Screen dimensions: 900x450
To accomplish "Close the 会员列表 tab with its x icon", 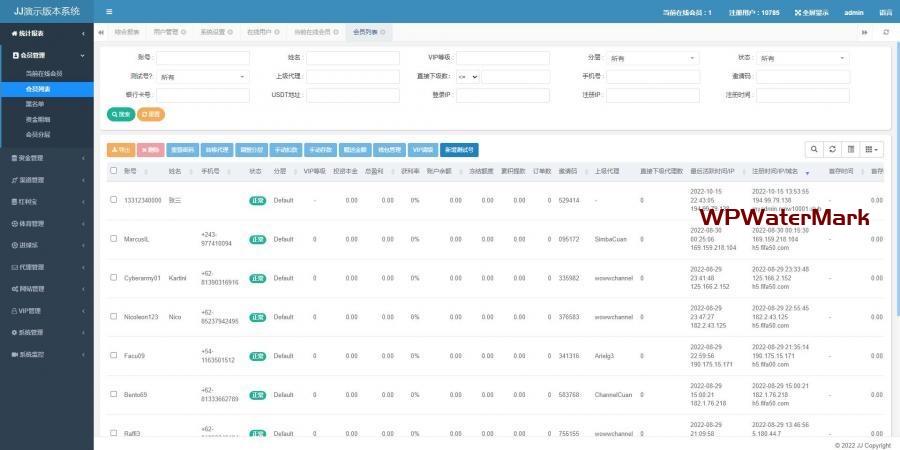I will coord(382,32).
